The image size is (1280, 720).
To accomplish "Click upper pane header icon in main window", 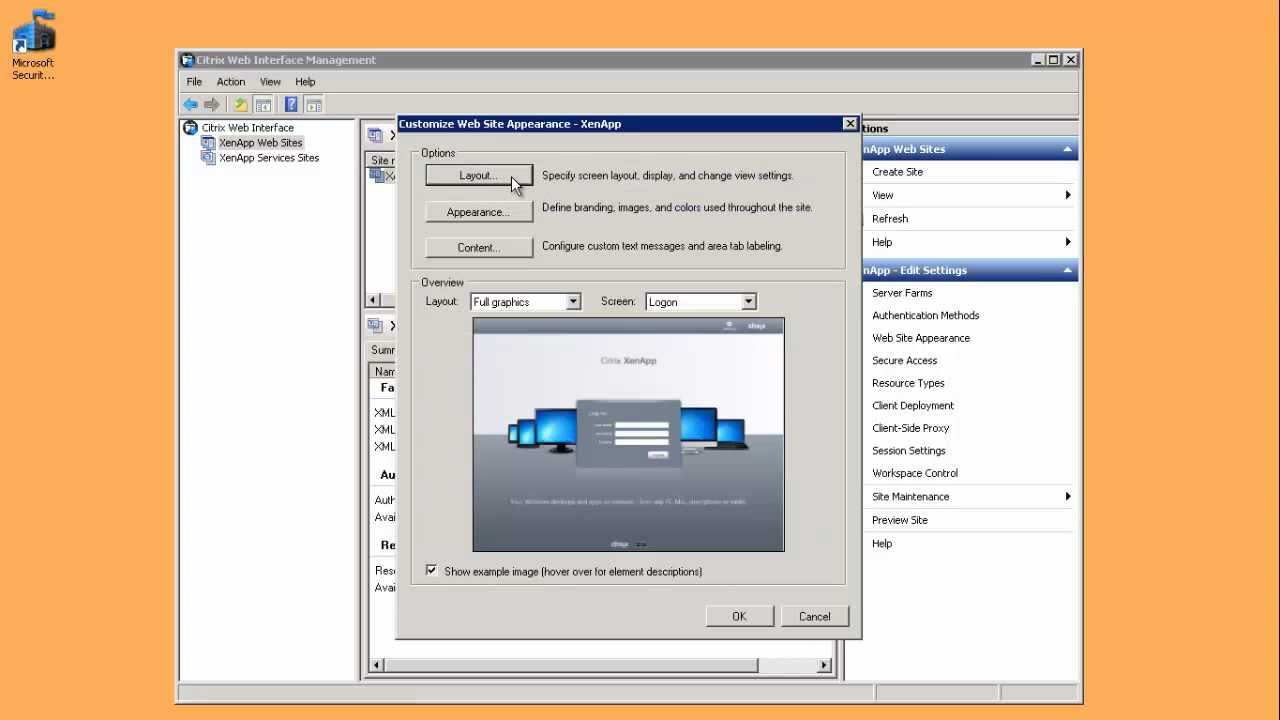I will click(374, 135).
